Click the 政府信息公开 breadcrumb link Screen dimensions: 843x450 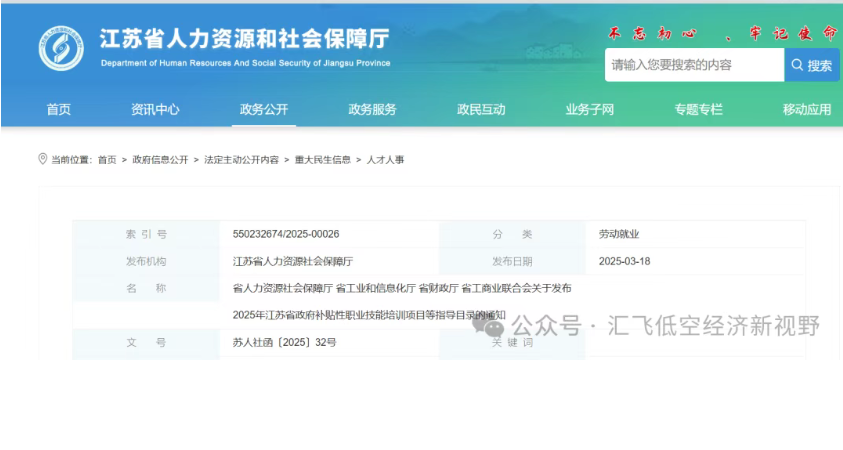coord(160,160)
